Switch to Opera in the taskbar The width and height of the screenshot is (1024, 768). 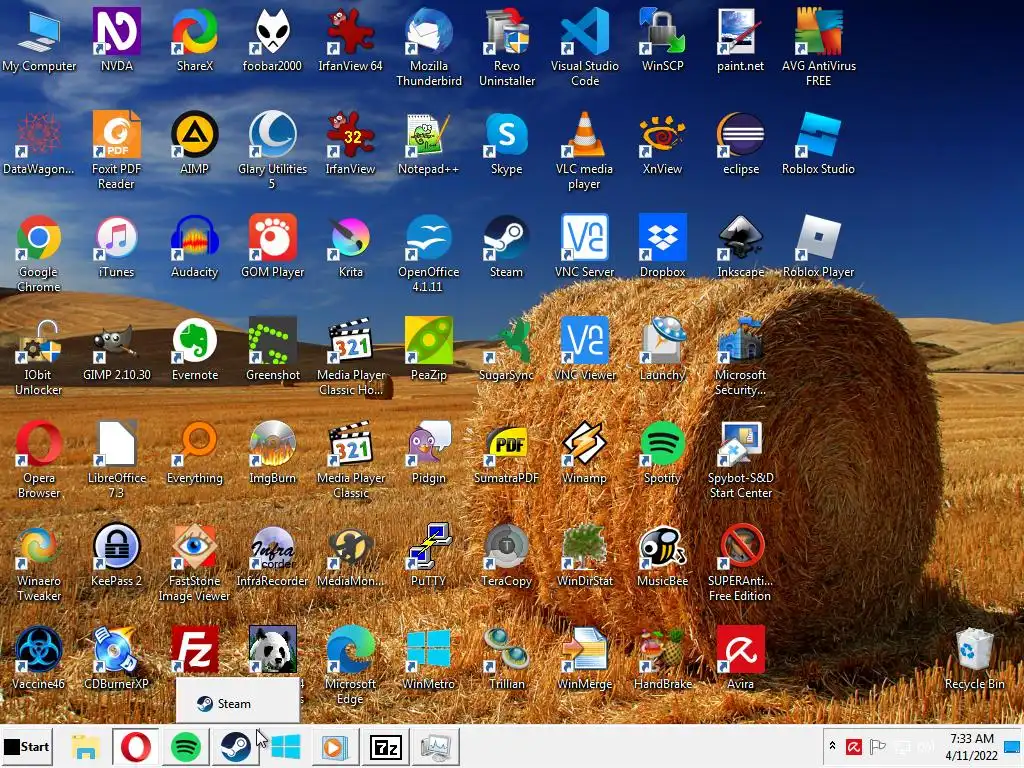(x=135, y=746)
